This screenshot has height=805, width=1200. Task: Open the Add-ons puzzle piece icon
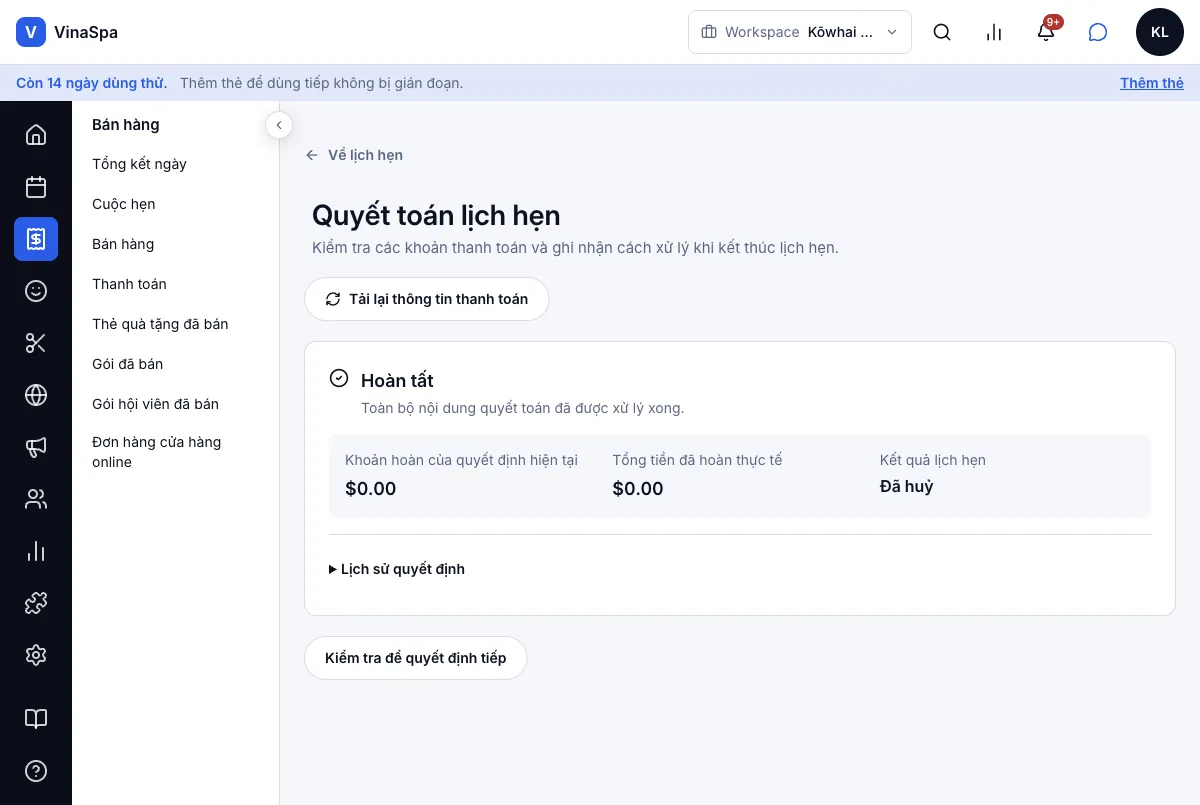36,603
